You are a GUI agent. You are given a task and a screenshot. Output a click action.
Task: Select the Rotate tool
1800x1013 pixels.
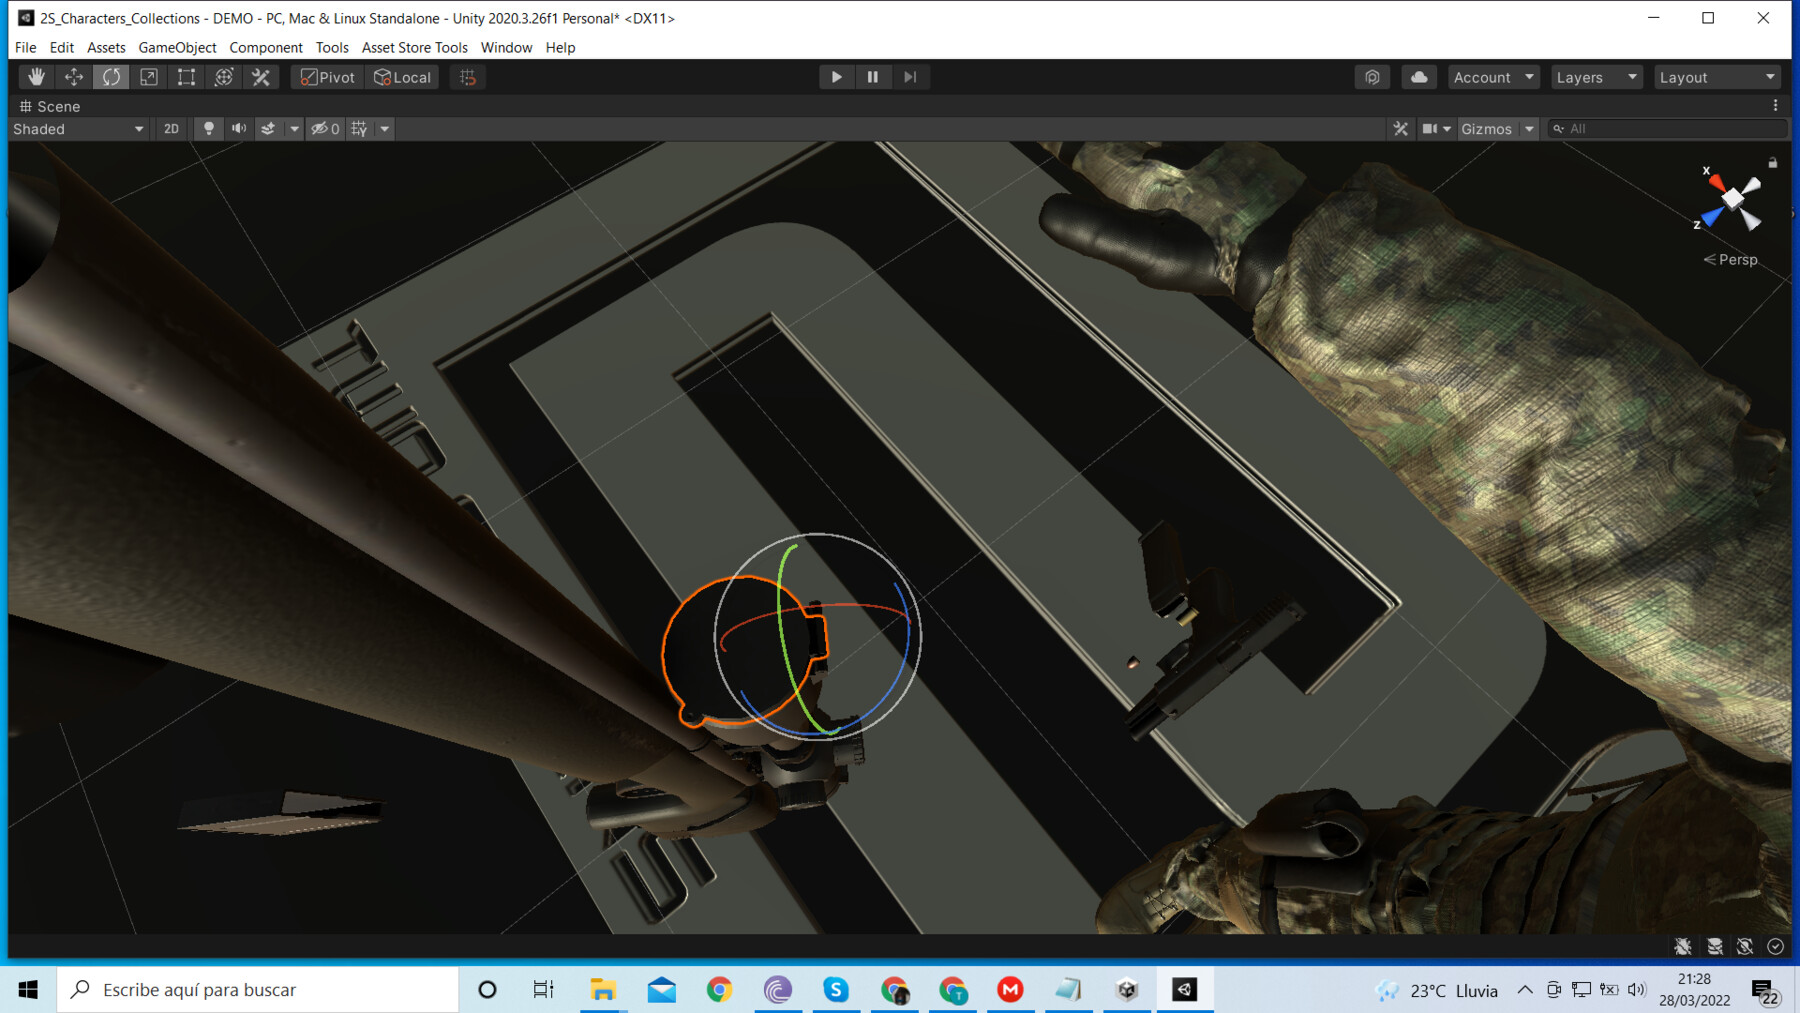(111, 77)
